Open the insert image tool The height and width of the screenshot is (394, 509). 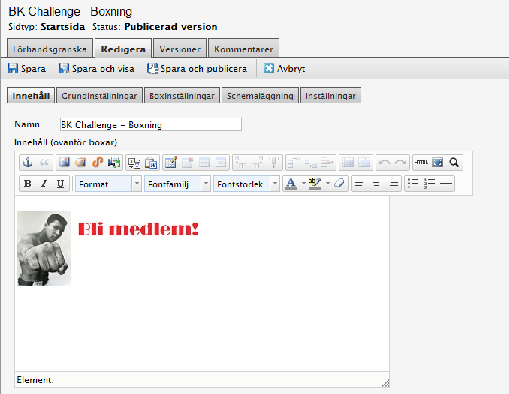coord(64,162)
